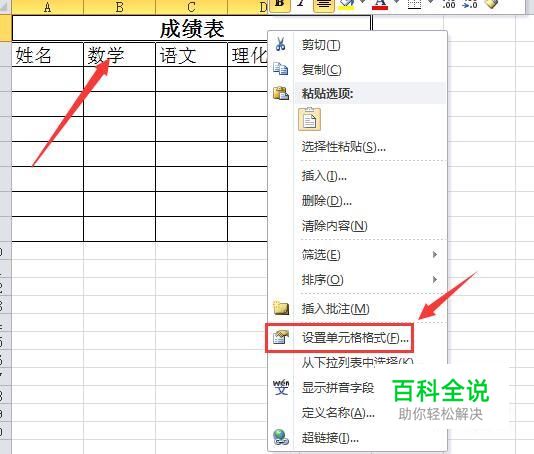This screenshot has width=534, height=454.
Task: Apply the red font color button
Action: (380, 5)
